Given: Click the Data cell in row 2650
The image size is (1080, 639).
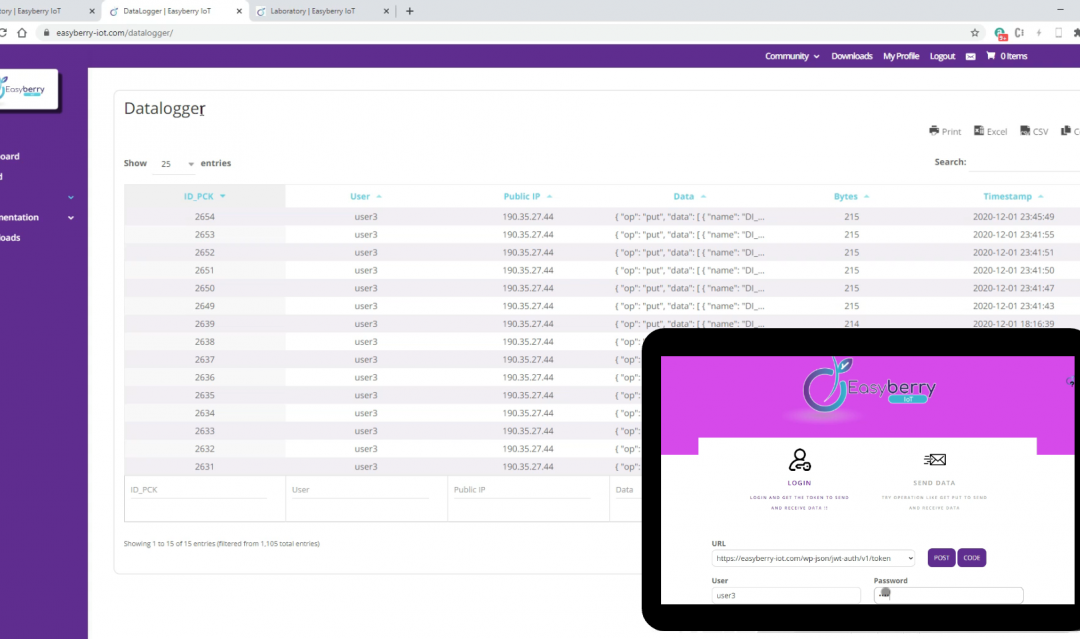Looking at the screenshot, I should click(689, 288).
